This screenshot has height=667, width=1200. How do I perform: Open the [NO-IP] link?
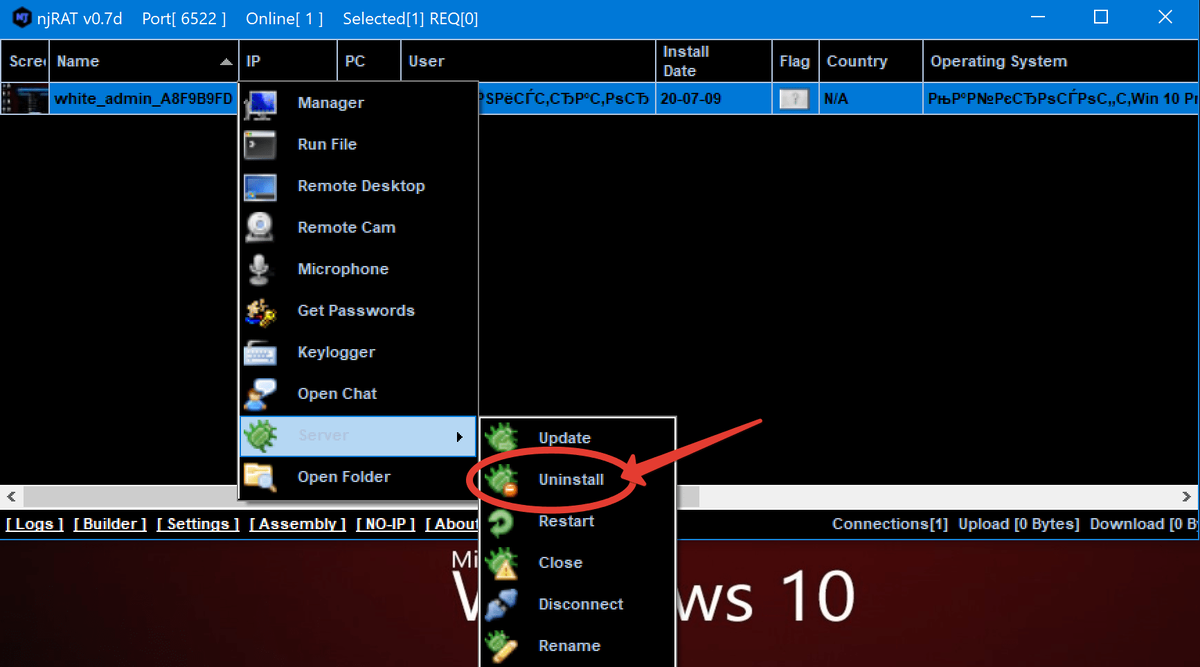[x=386, y=524]
